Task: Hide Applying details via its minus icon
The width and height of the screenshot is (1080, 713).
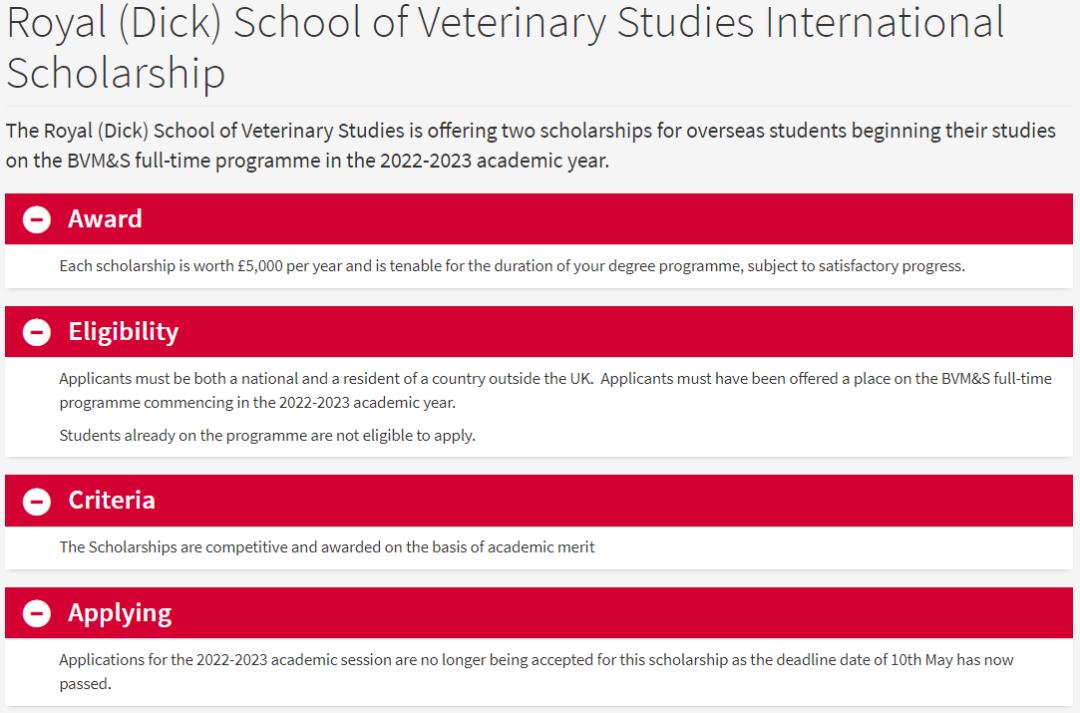Action: tap(36, 614)
